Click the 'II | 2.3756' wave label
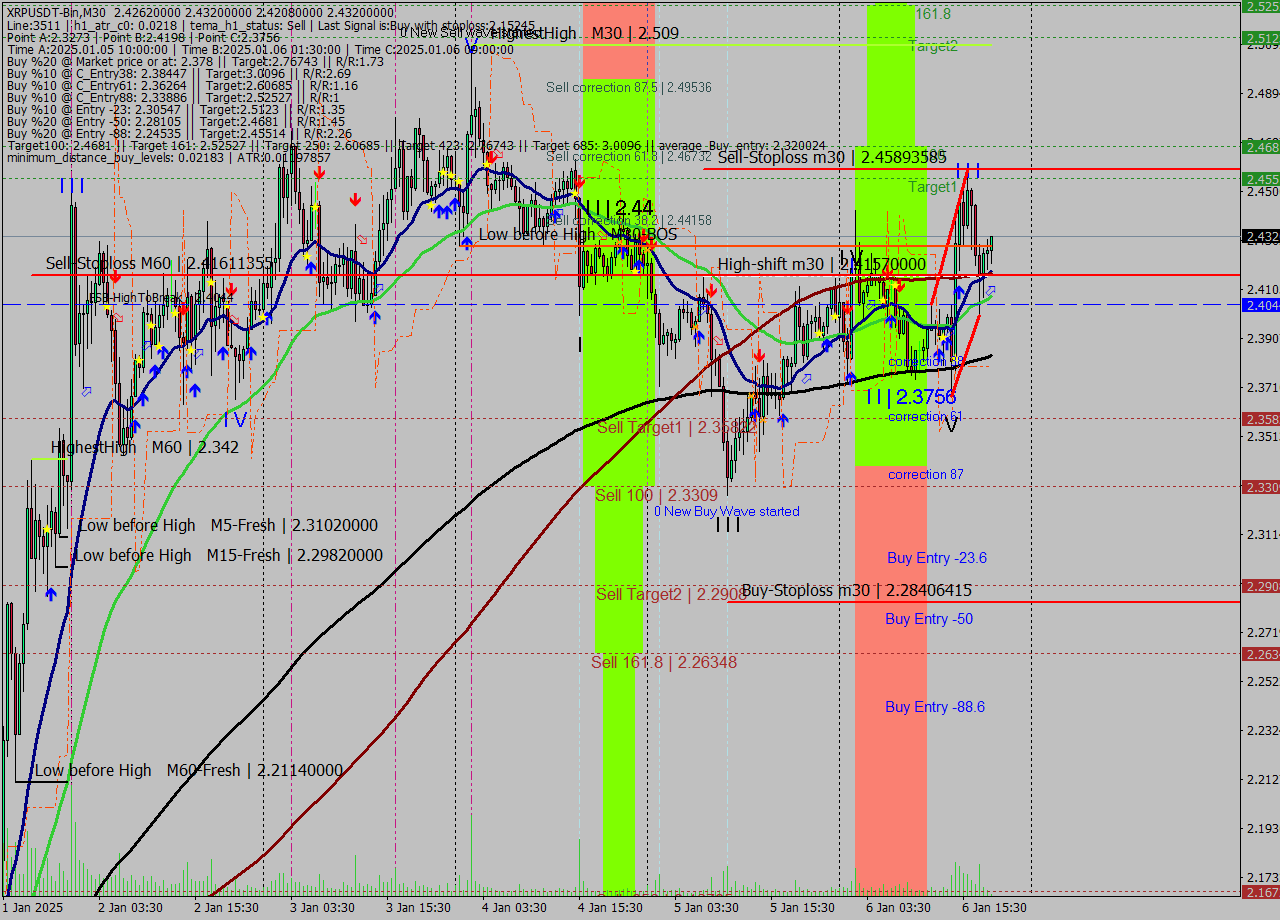1280x920 pixels. point(911,397)
